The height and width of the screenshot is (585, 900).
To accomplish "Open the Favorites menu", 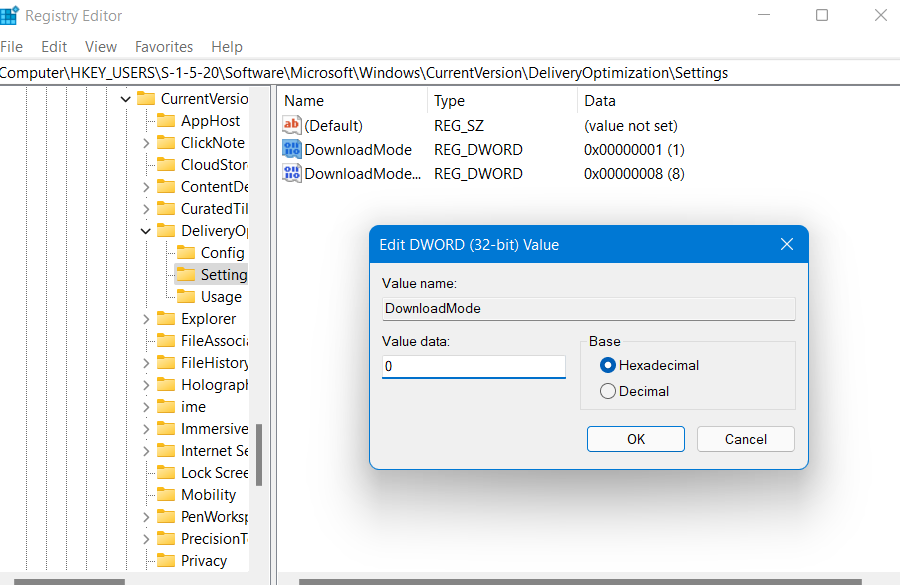I will pos(164,47).
